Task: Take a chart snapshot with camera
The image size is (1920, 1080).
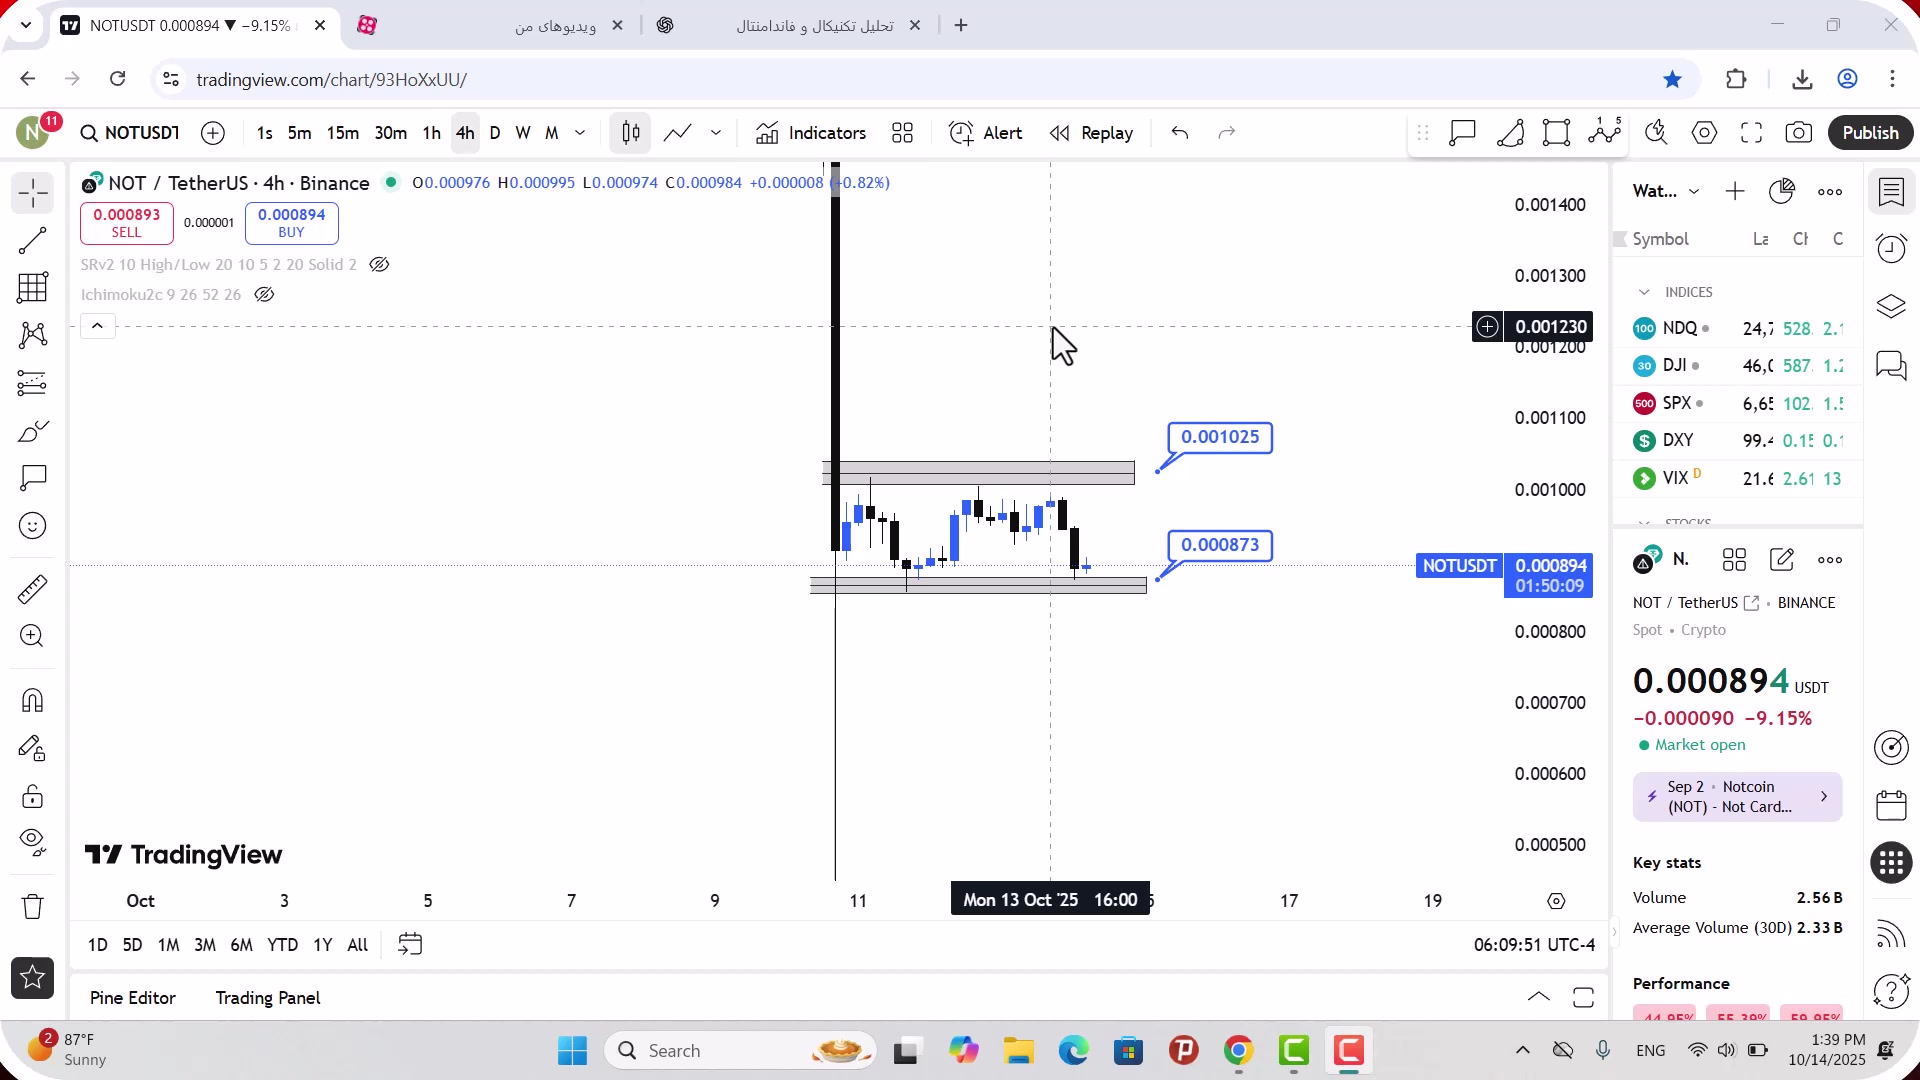Action: (1799, 133)
